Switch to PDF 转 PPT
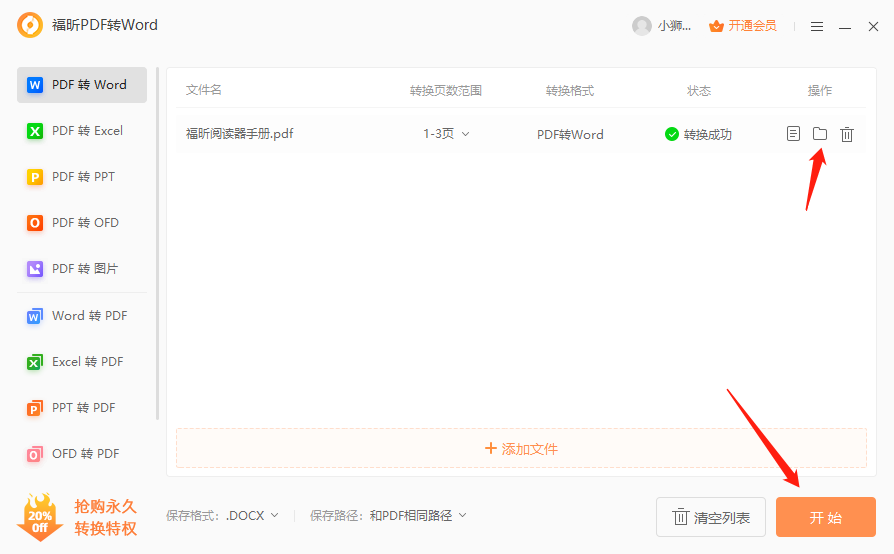Viewport: 894px width, 554px height. click(x=82, y=177)
